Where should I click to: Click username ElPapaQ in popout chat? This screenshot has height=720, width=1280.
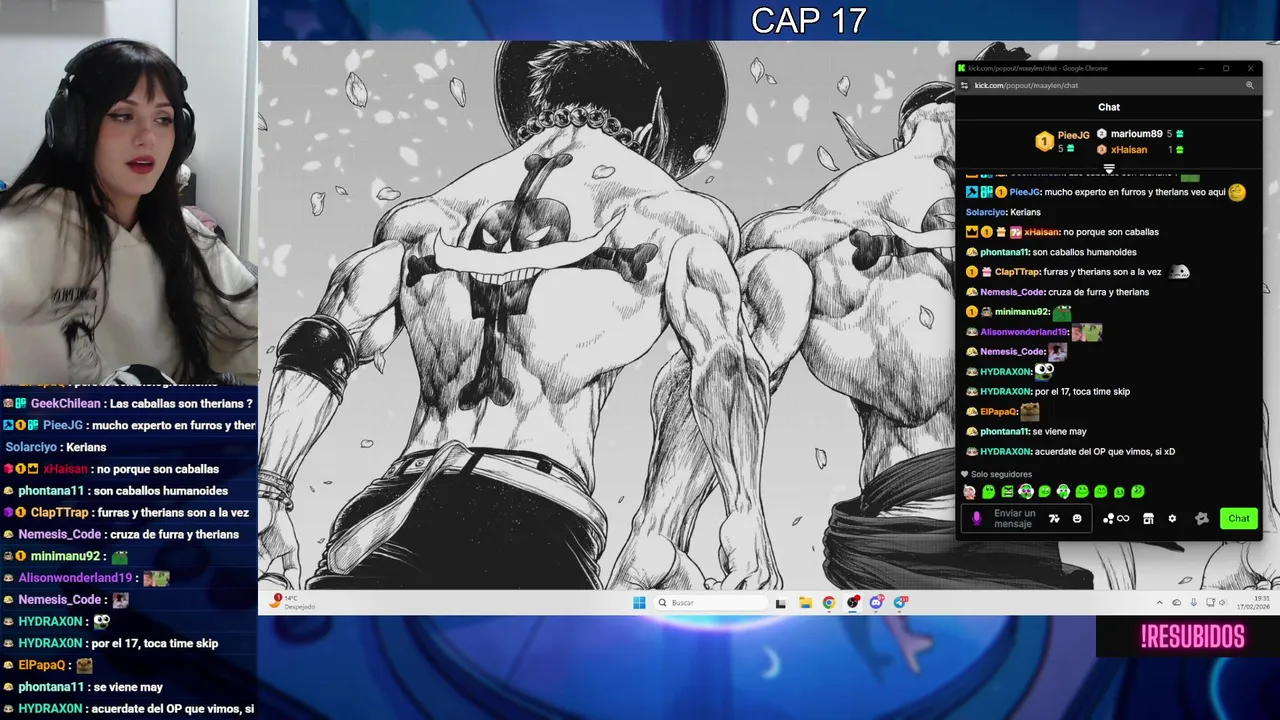point(998,412)
